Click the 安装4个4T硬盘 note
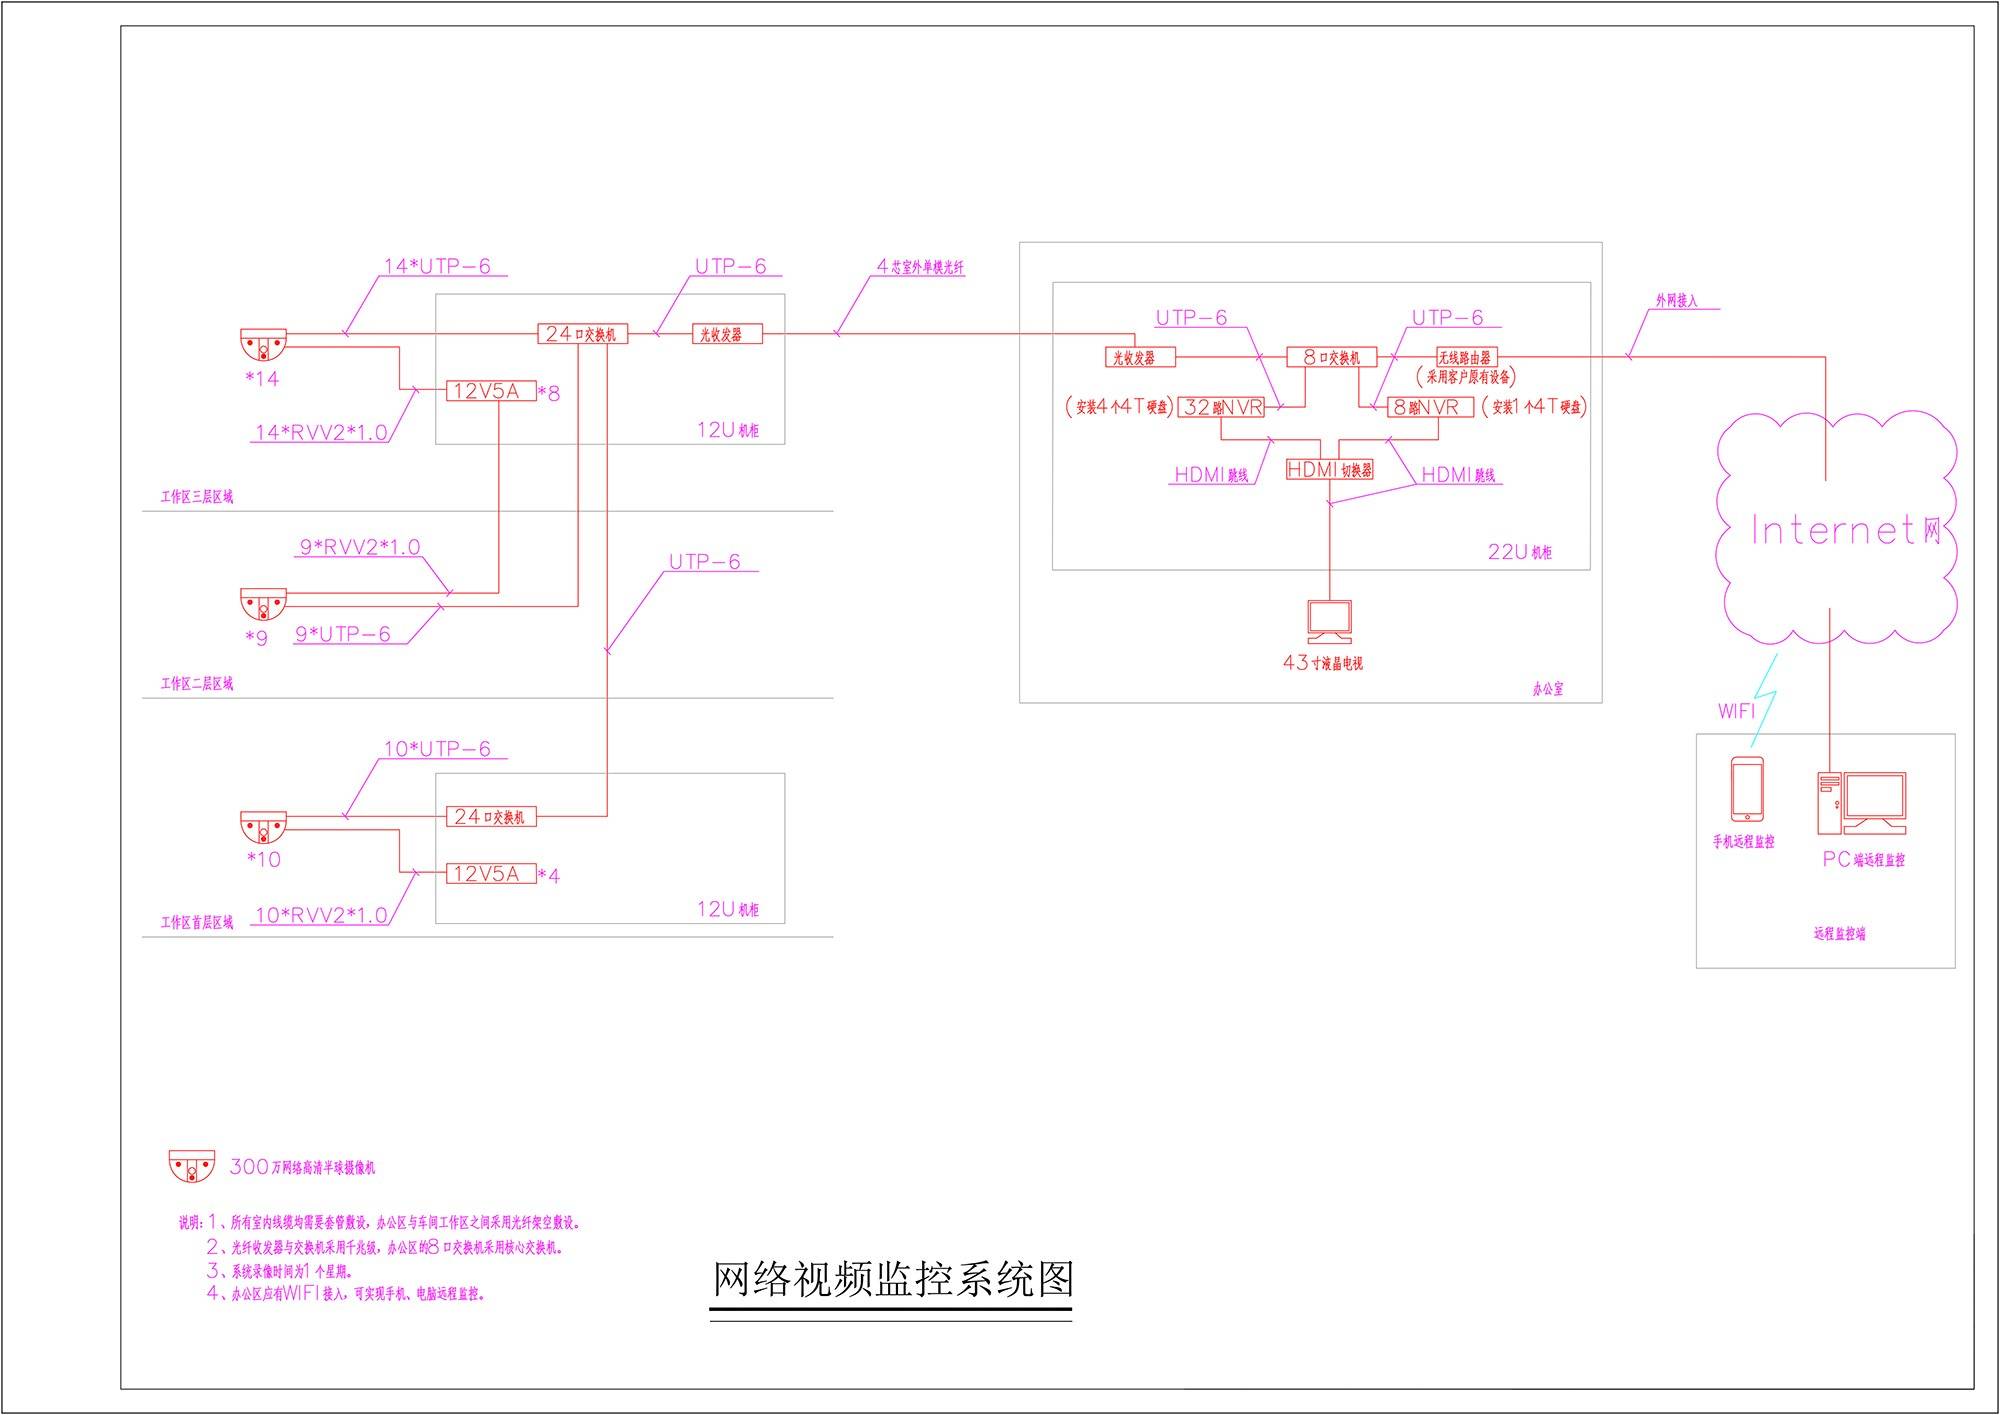2000x1415 pixels. pos(1120,407)
